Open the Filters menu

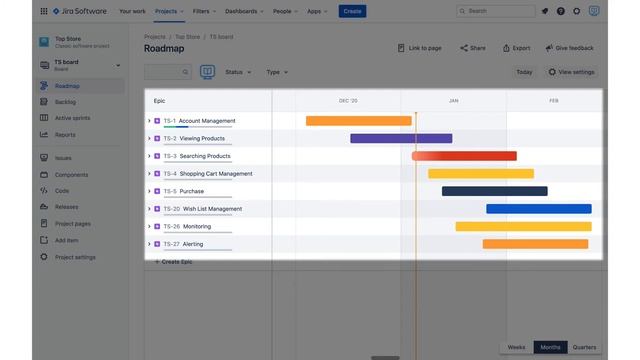(204, 11)
